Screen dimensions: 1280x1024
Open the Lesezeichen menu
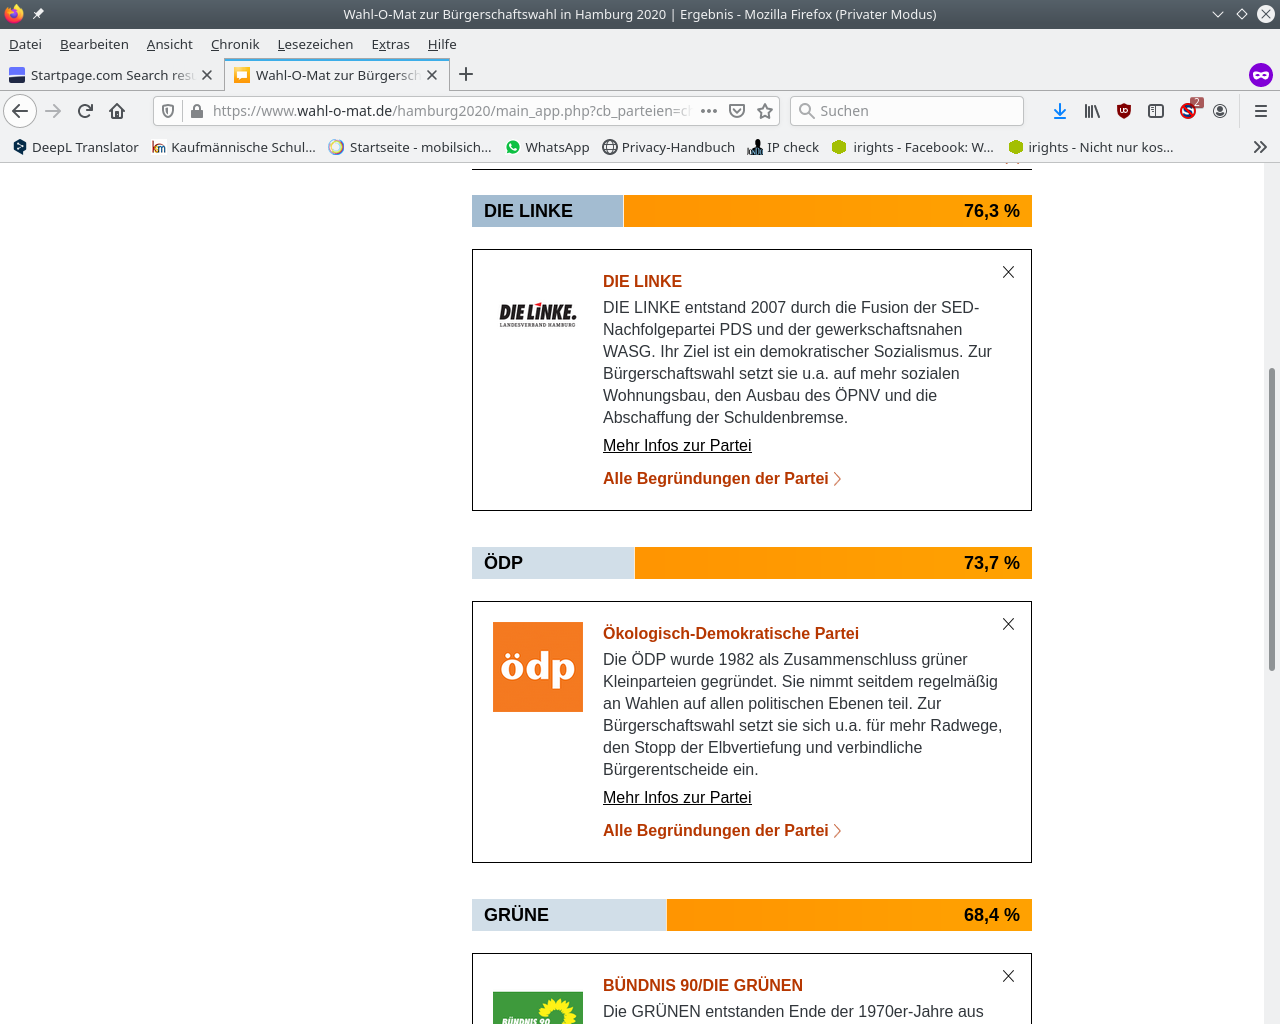[315, 44]
